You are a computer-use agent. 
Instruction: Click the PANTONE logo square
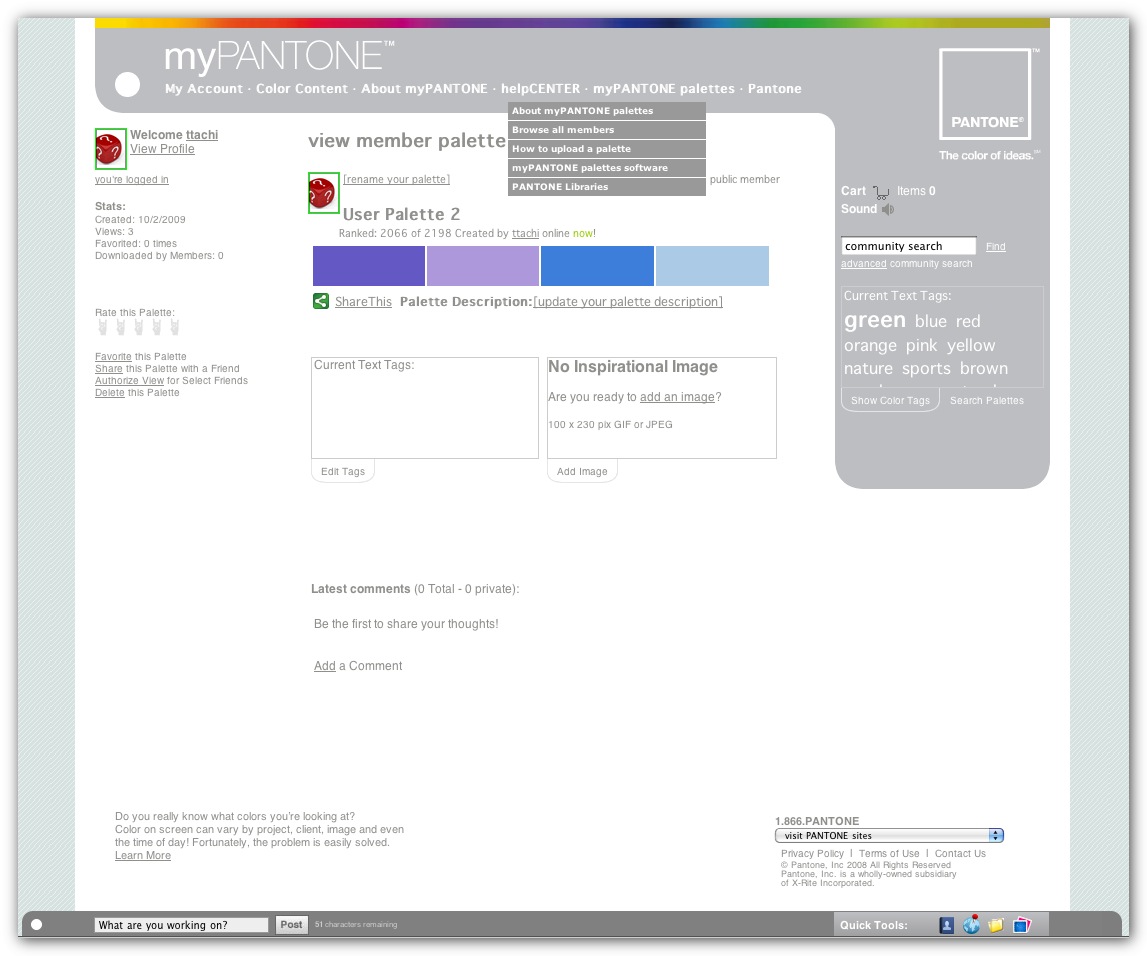click(x=985, y=94)
